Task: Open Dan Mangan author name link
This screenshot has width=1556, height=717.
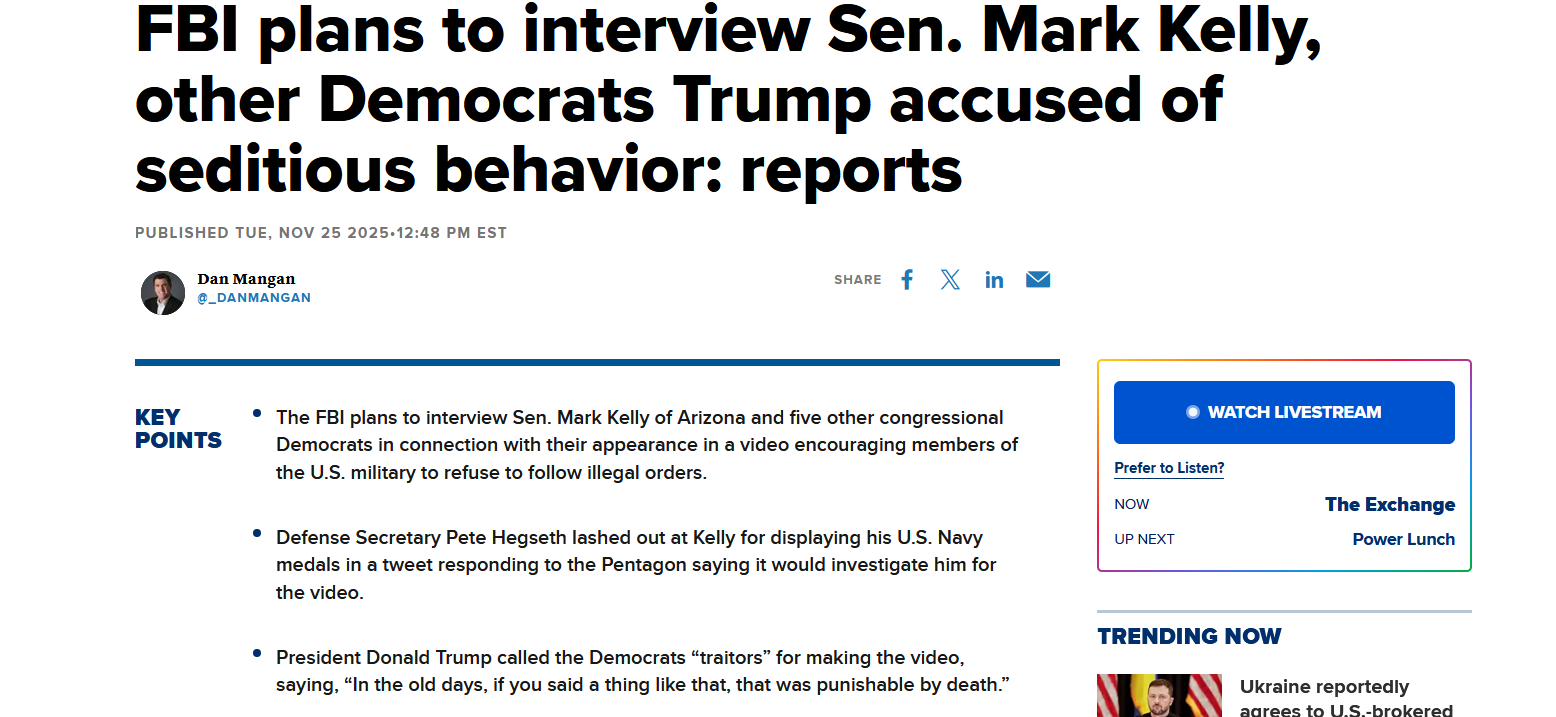Action: coord(246,279)
